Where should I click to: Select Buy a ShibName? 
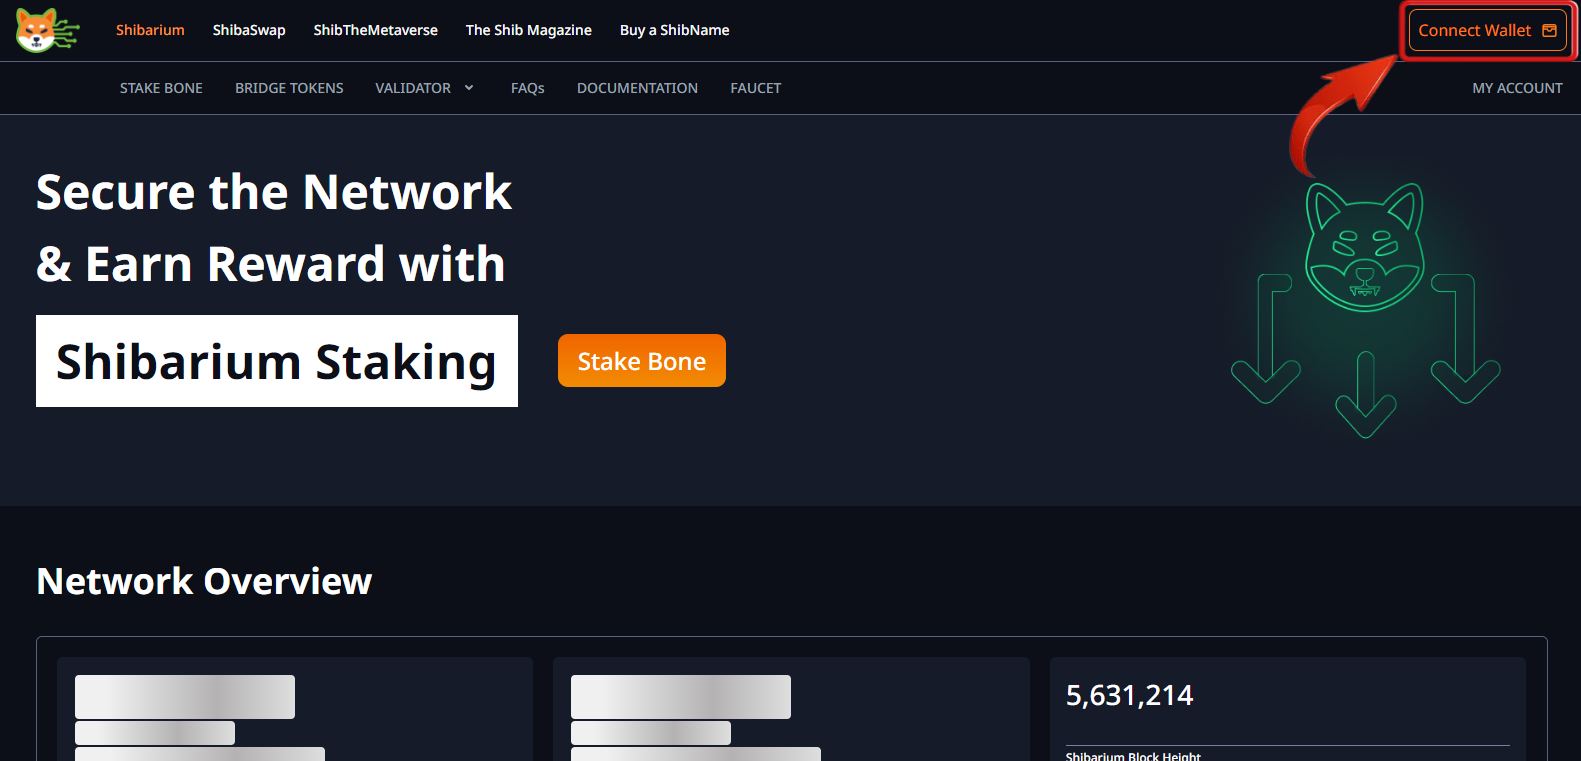(675, 30)
